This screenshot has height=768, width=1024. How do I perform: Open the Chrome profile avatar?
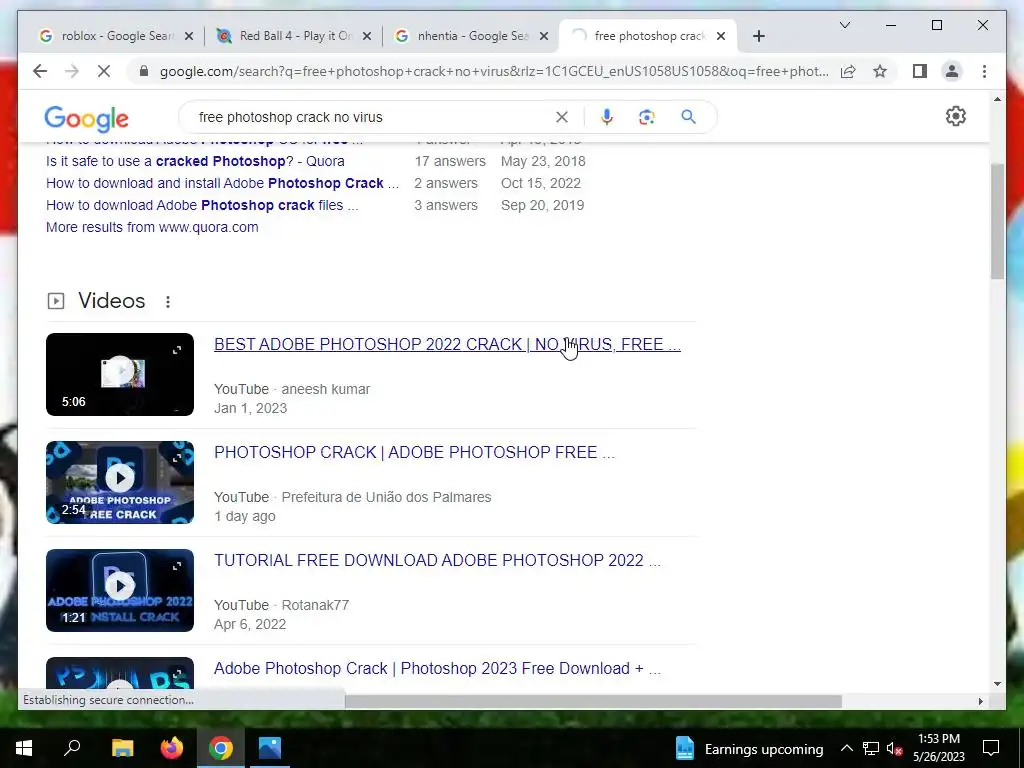952,71
